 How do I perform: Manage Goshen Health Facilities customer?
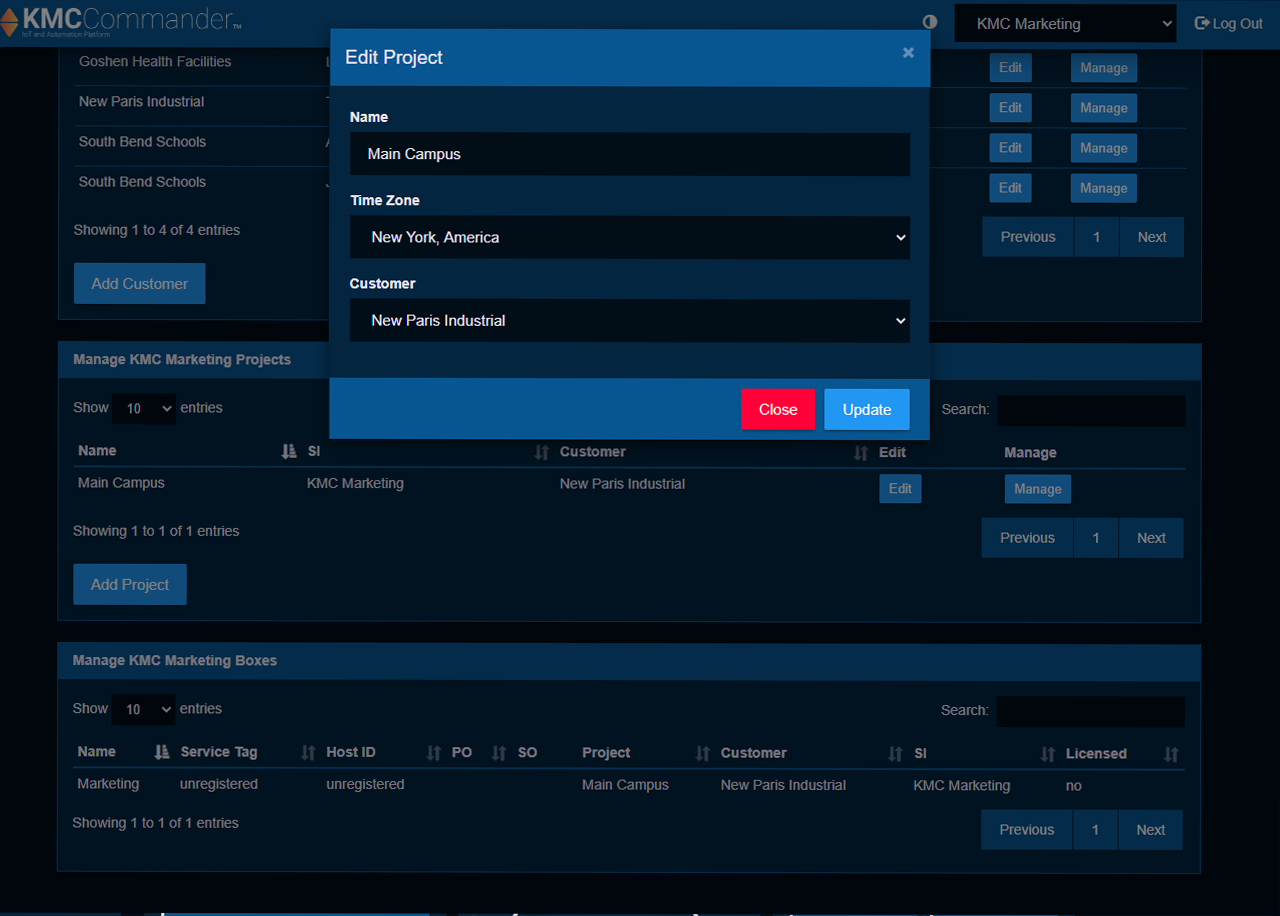[x=1104, y=68]
